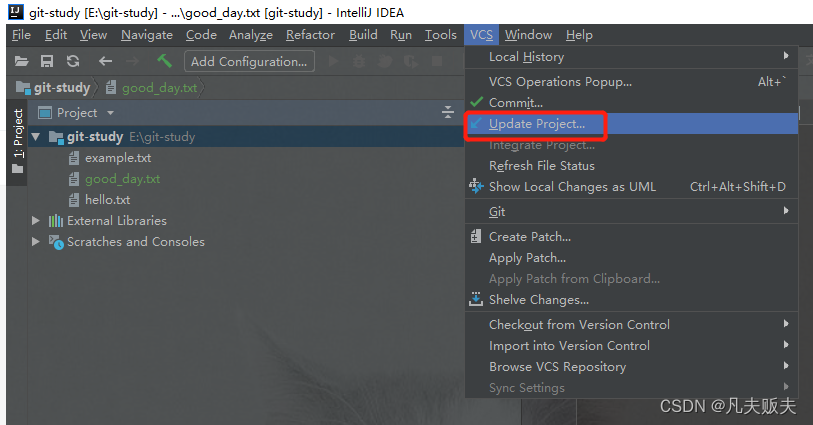The image size is (813, 425).
Task: Open the Code menu
Action: coord(201,35)
